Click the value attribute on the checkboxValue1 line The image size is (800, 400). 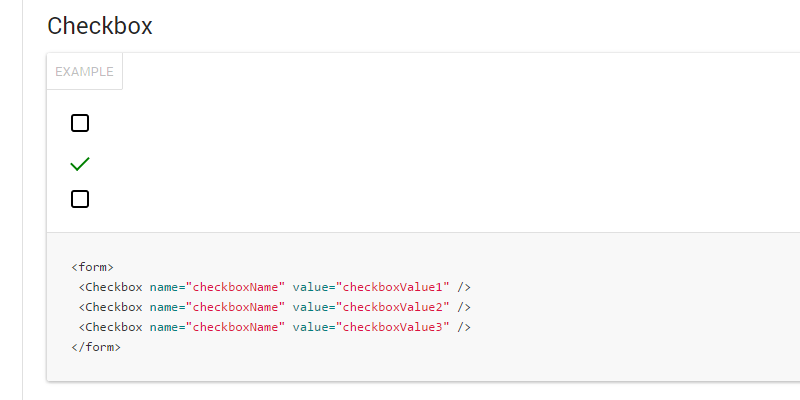[x=310, y=287]
